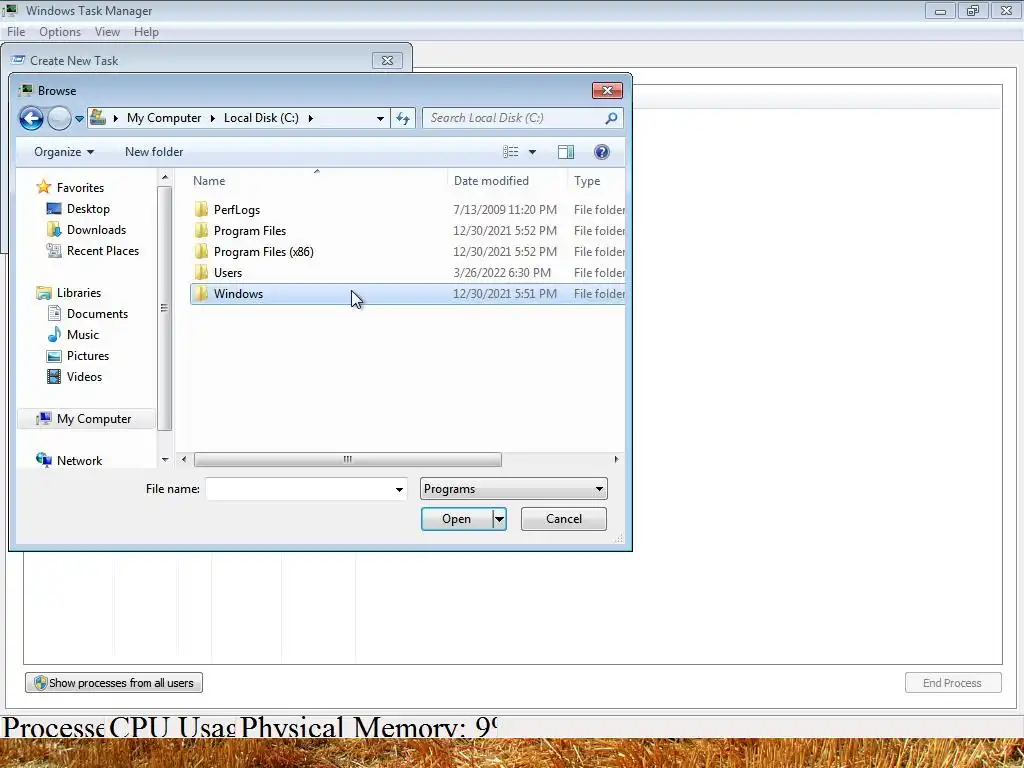Image resolution: width=1024 pixels, height=768 pixels.
Task: Click the Open button
Action: tap(456, 519)
